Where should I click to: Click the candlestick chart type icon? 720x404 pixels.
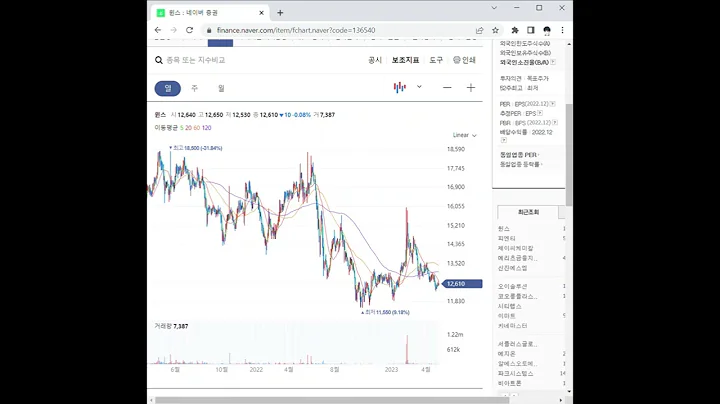point(399,87)
